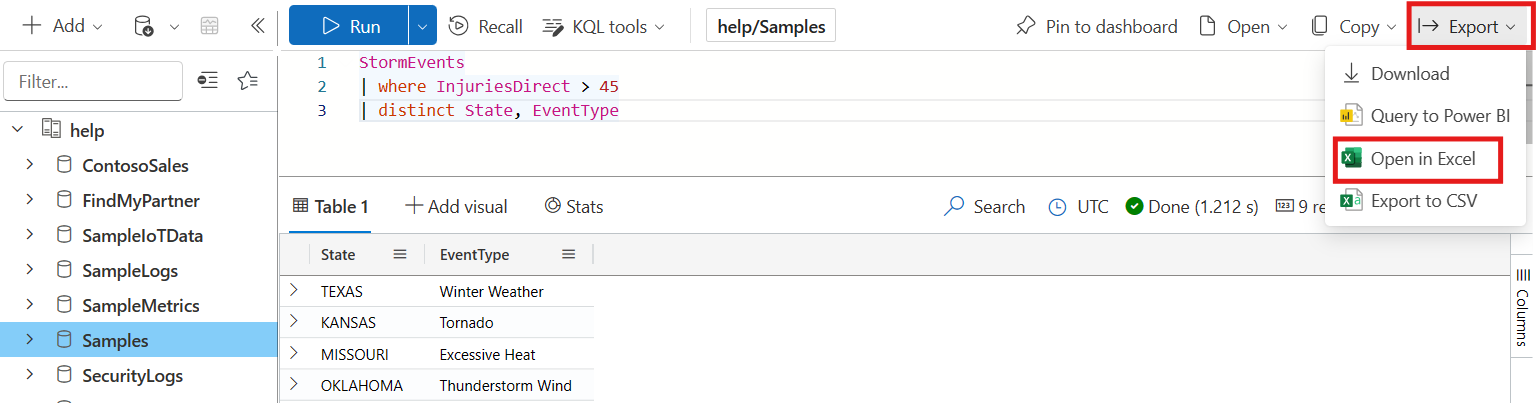The height and width of the screenshot is (403, 1537).
Task: Open the Copy dropdown
Action: [x=1356, y=27]
